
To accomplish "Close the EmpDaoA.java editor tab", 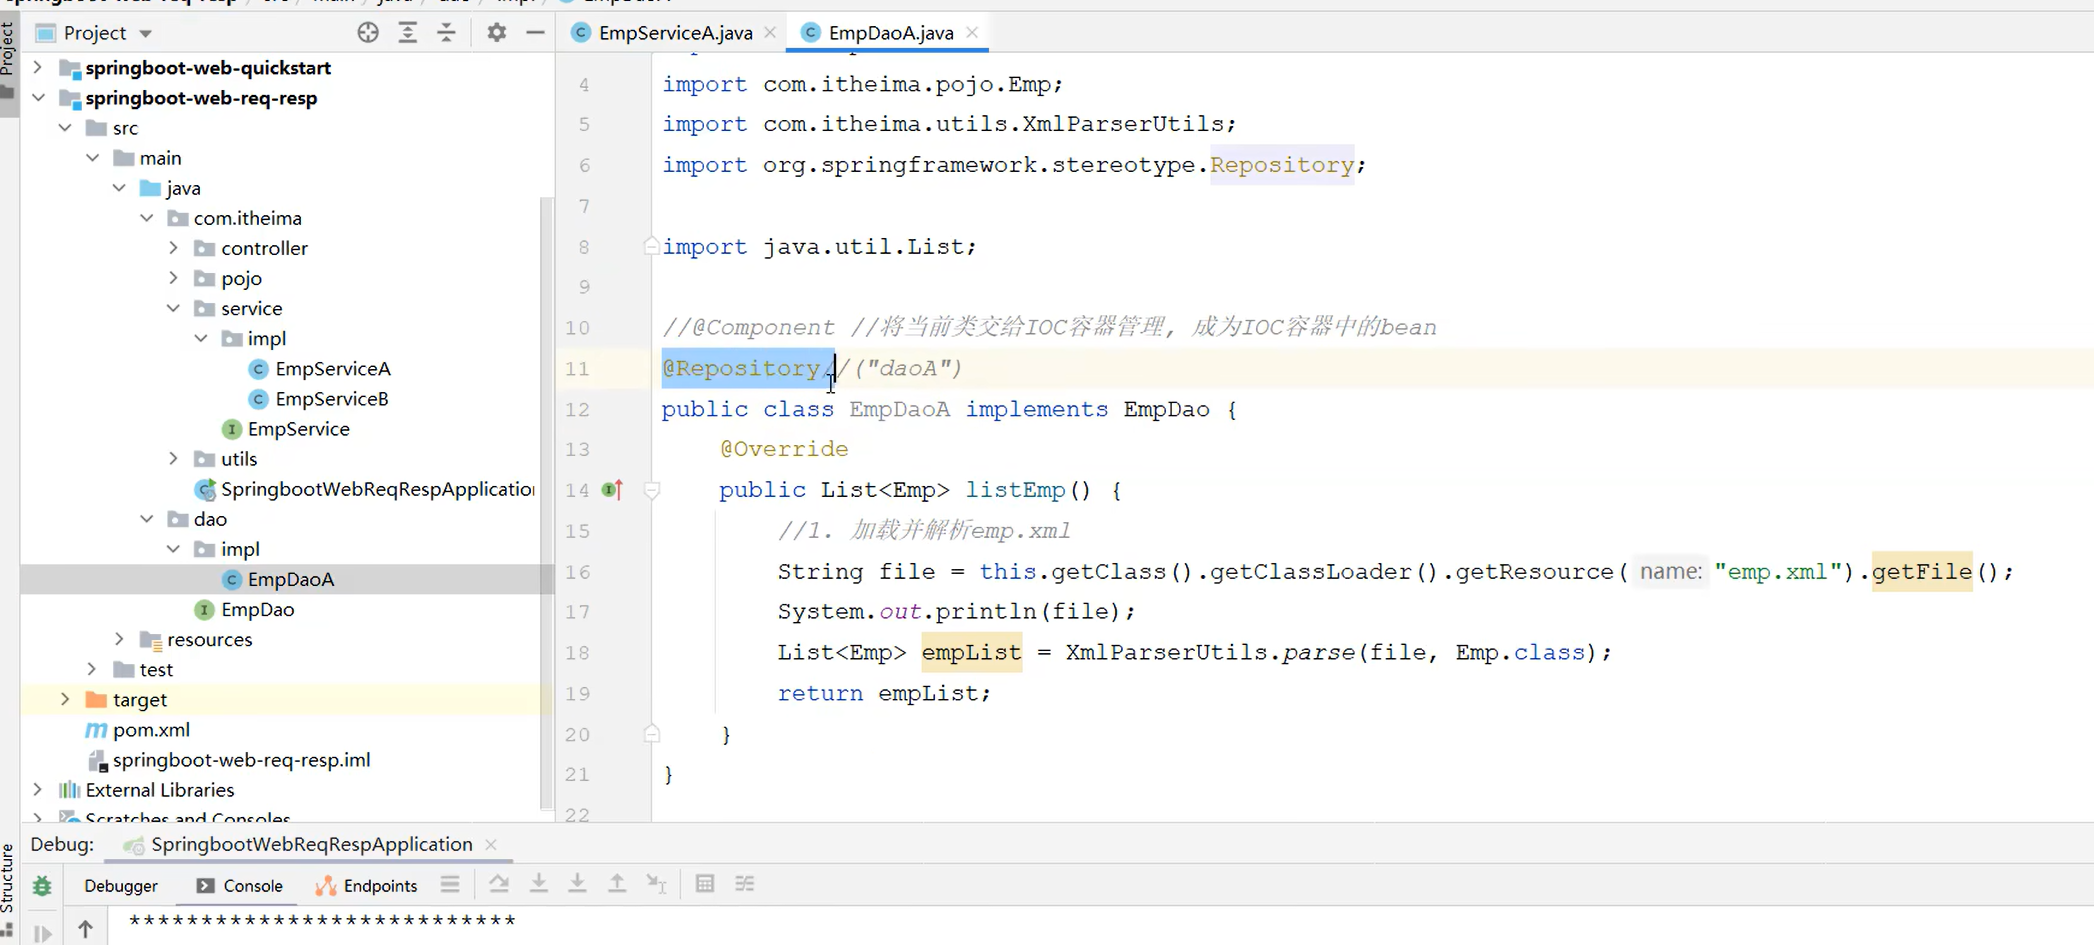I will coord(971,32).
